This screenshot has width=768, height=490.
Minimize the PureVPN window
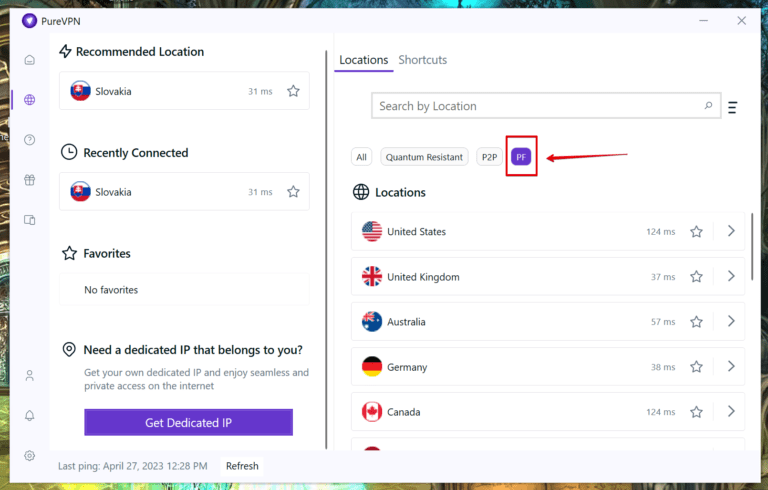click(703, 21)
